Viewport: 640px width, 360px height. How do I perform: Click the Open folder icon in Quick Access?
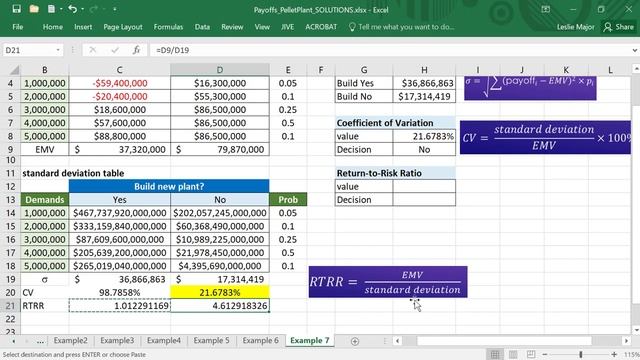[34, 9]
